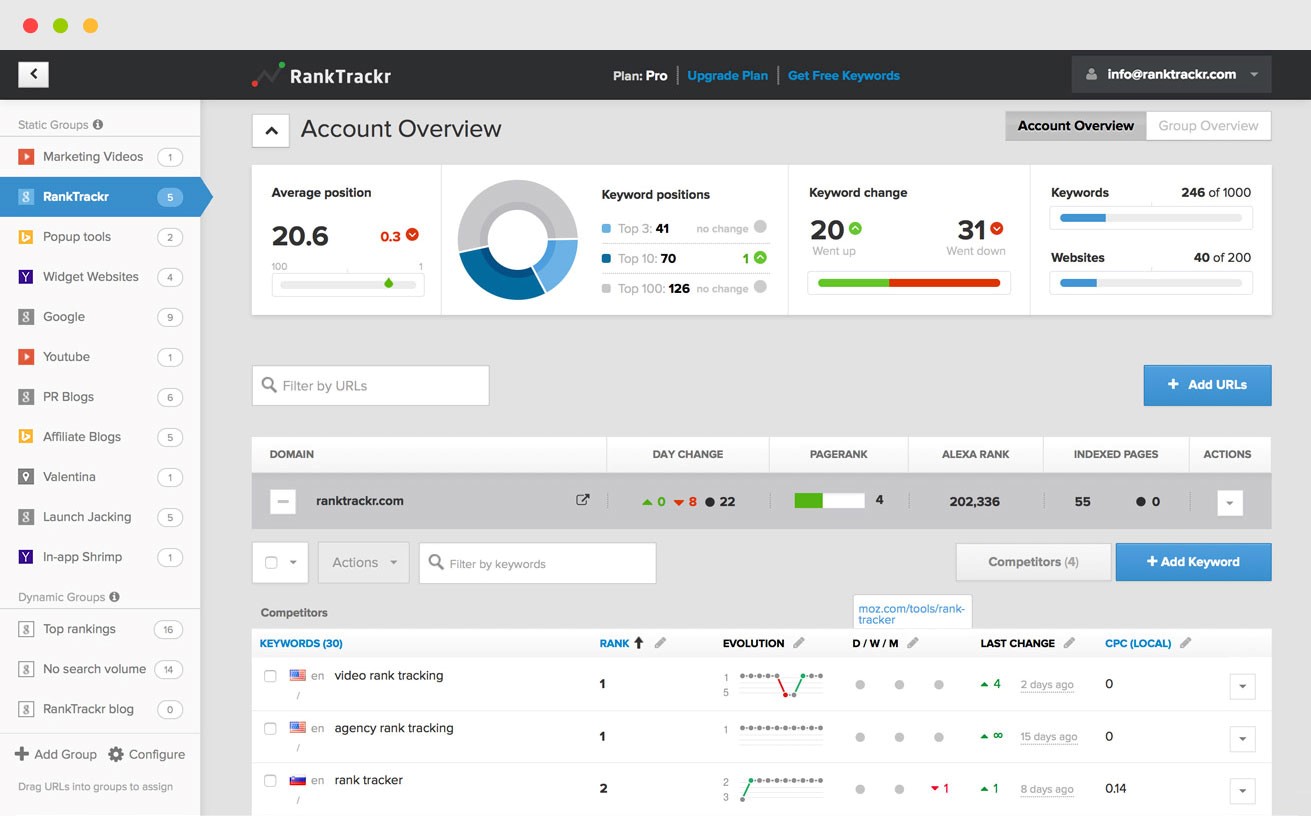Click the Static Groups info icon
The width and height of the screenshot is (1311, 816).
click(98, 125)
